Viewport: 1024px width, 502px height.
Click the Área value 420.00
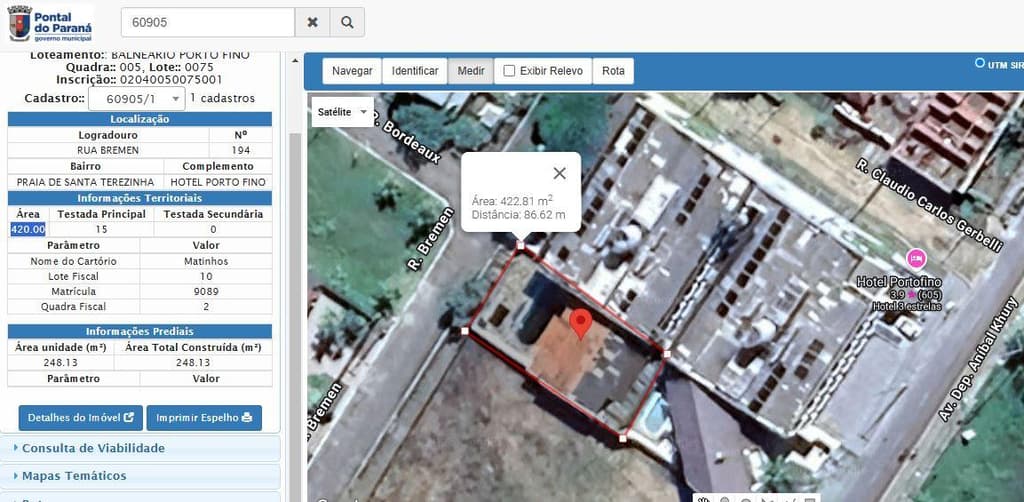point(28,230)
